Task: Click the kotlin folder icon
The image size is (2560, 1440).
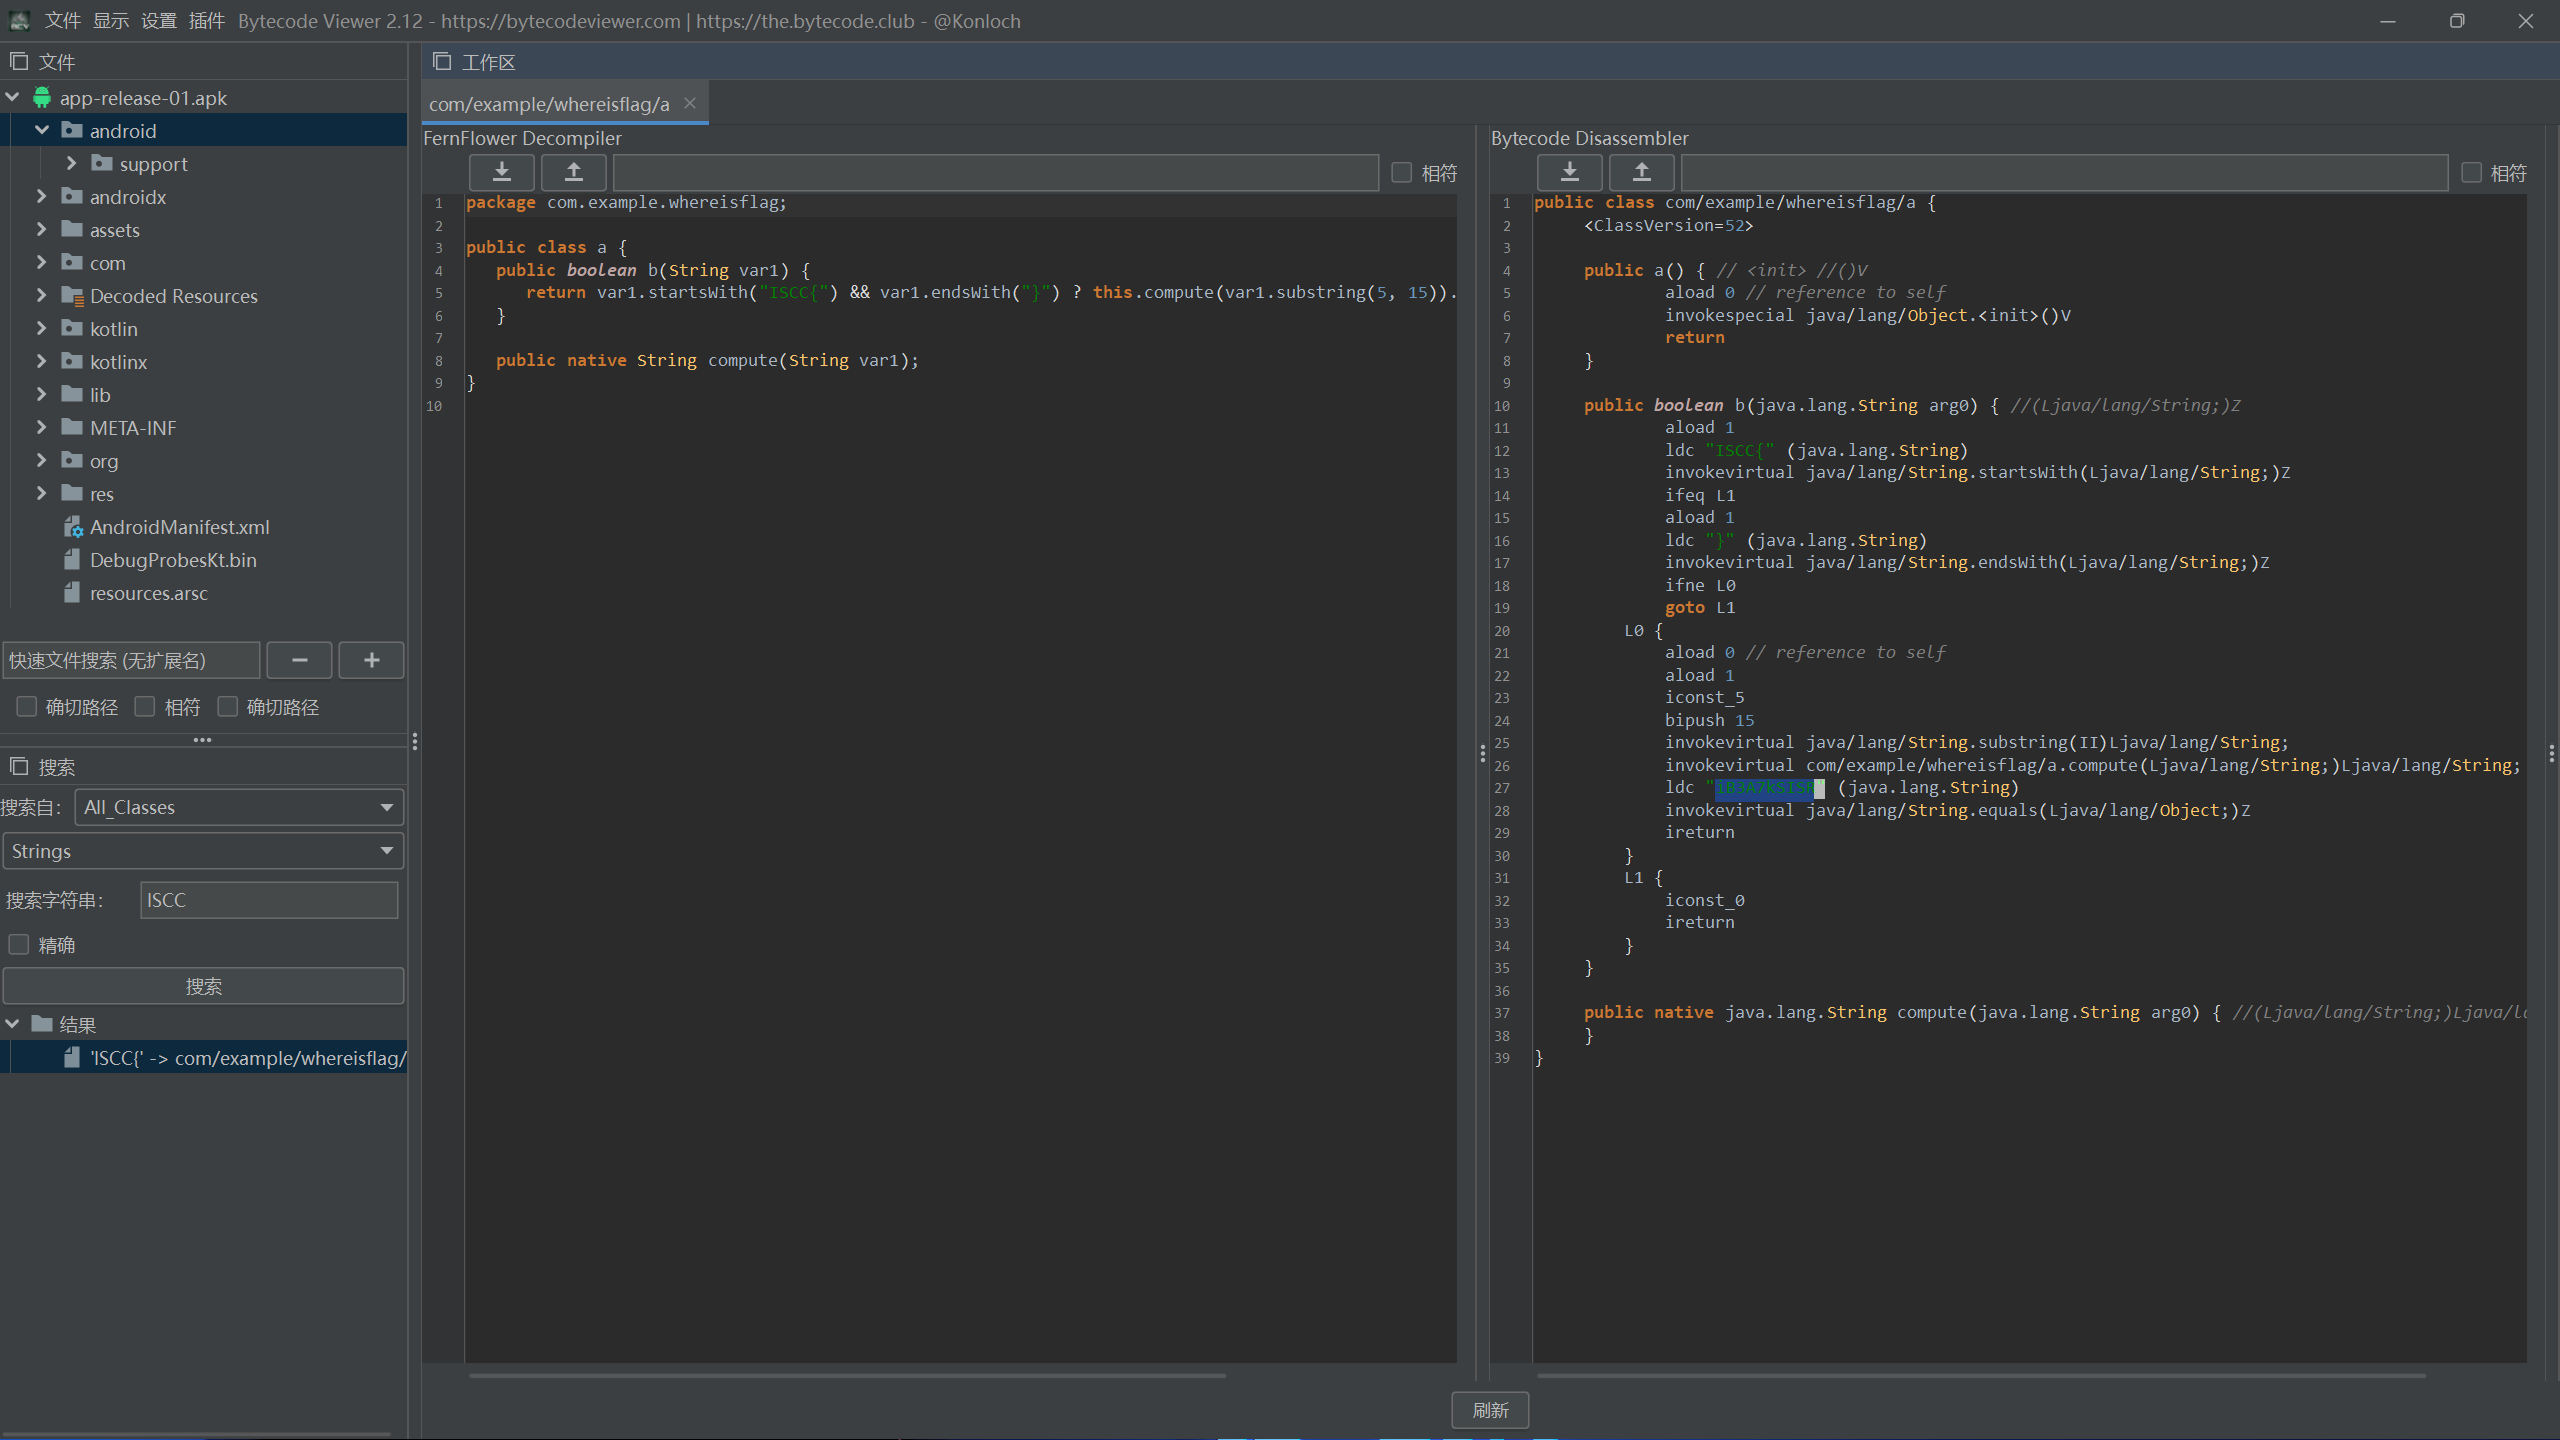Action: click(x=72, y=328)
